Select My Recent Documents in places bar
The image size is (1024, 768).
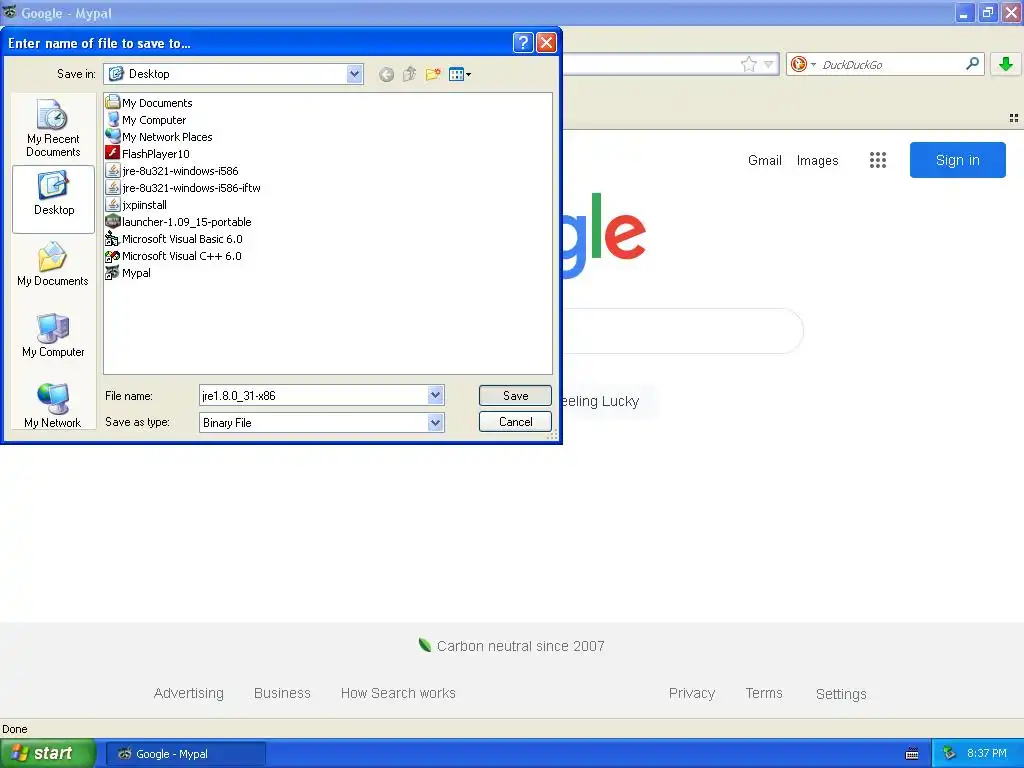click(x=53, y=128)
